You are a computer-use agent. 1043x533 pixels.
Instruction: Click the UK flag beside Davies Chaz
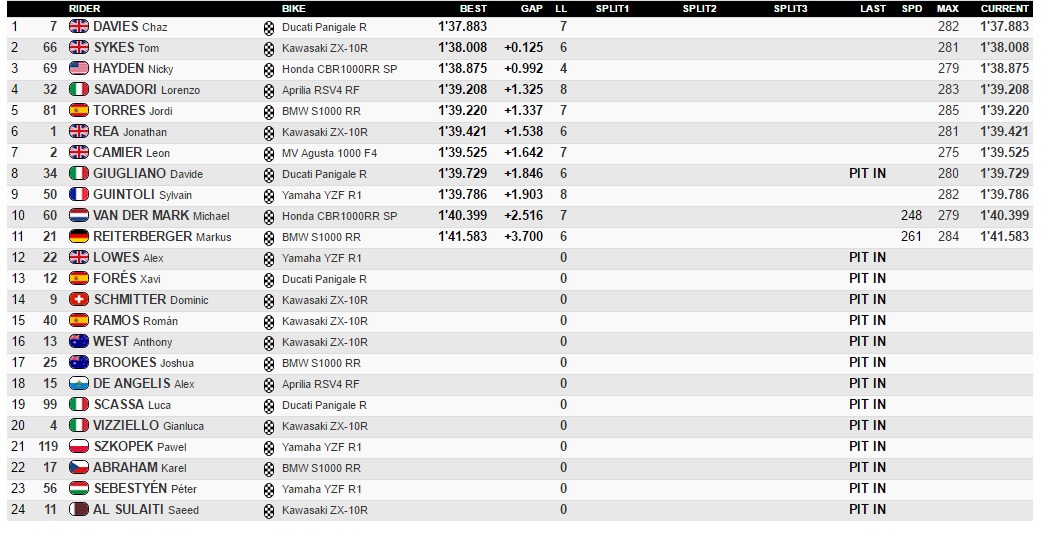click(78, 27)
